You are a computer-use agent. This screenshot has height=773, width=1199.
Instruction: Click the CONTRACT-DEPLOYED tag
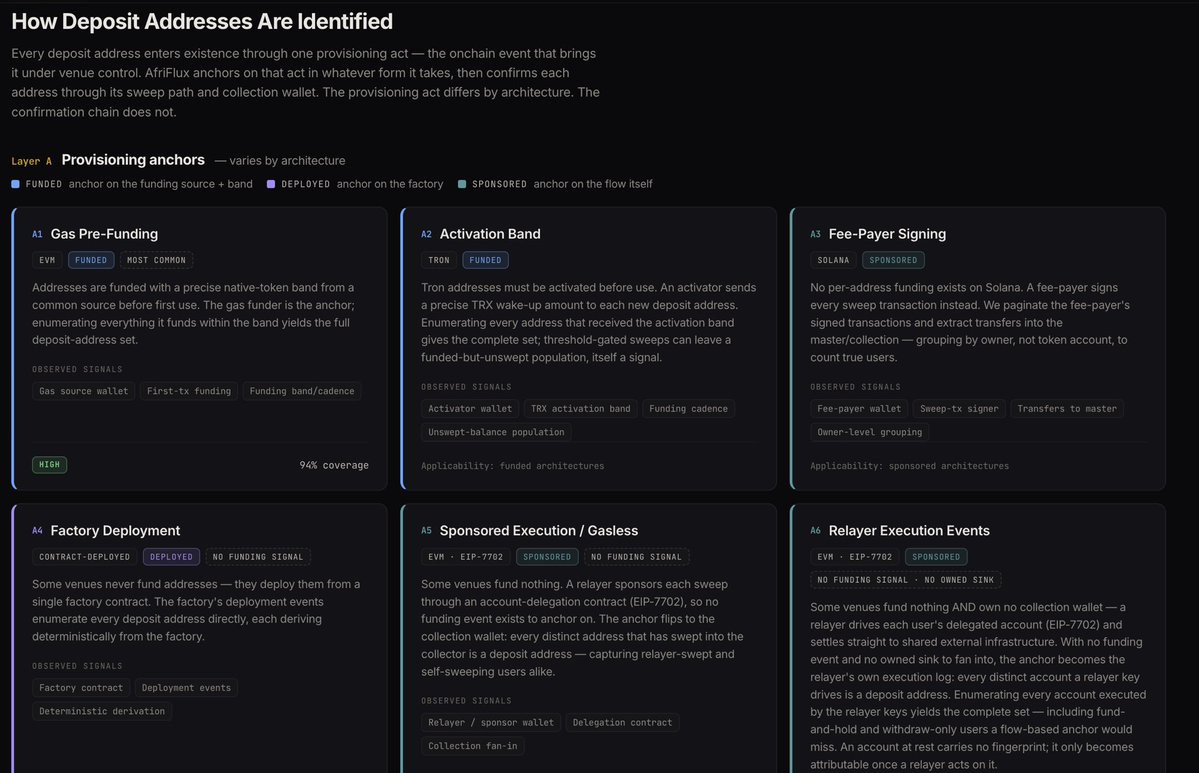pyautogui.click(x=84, y=557)
